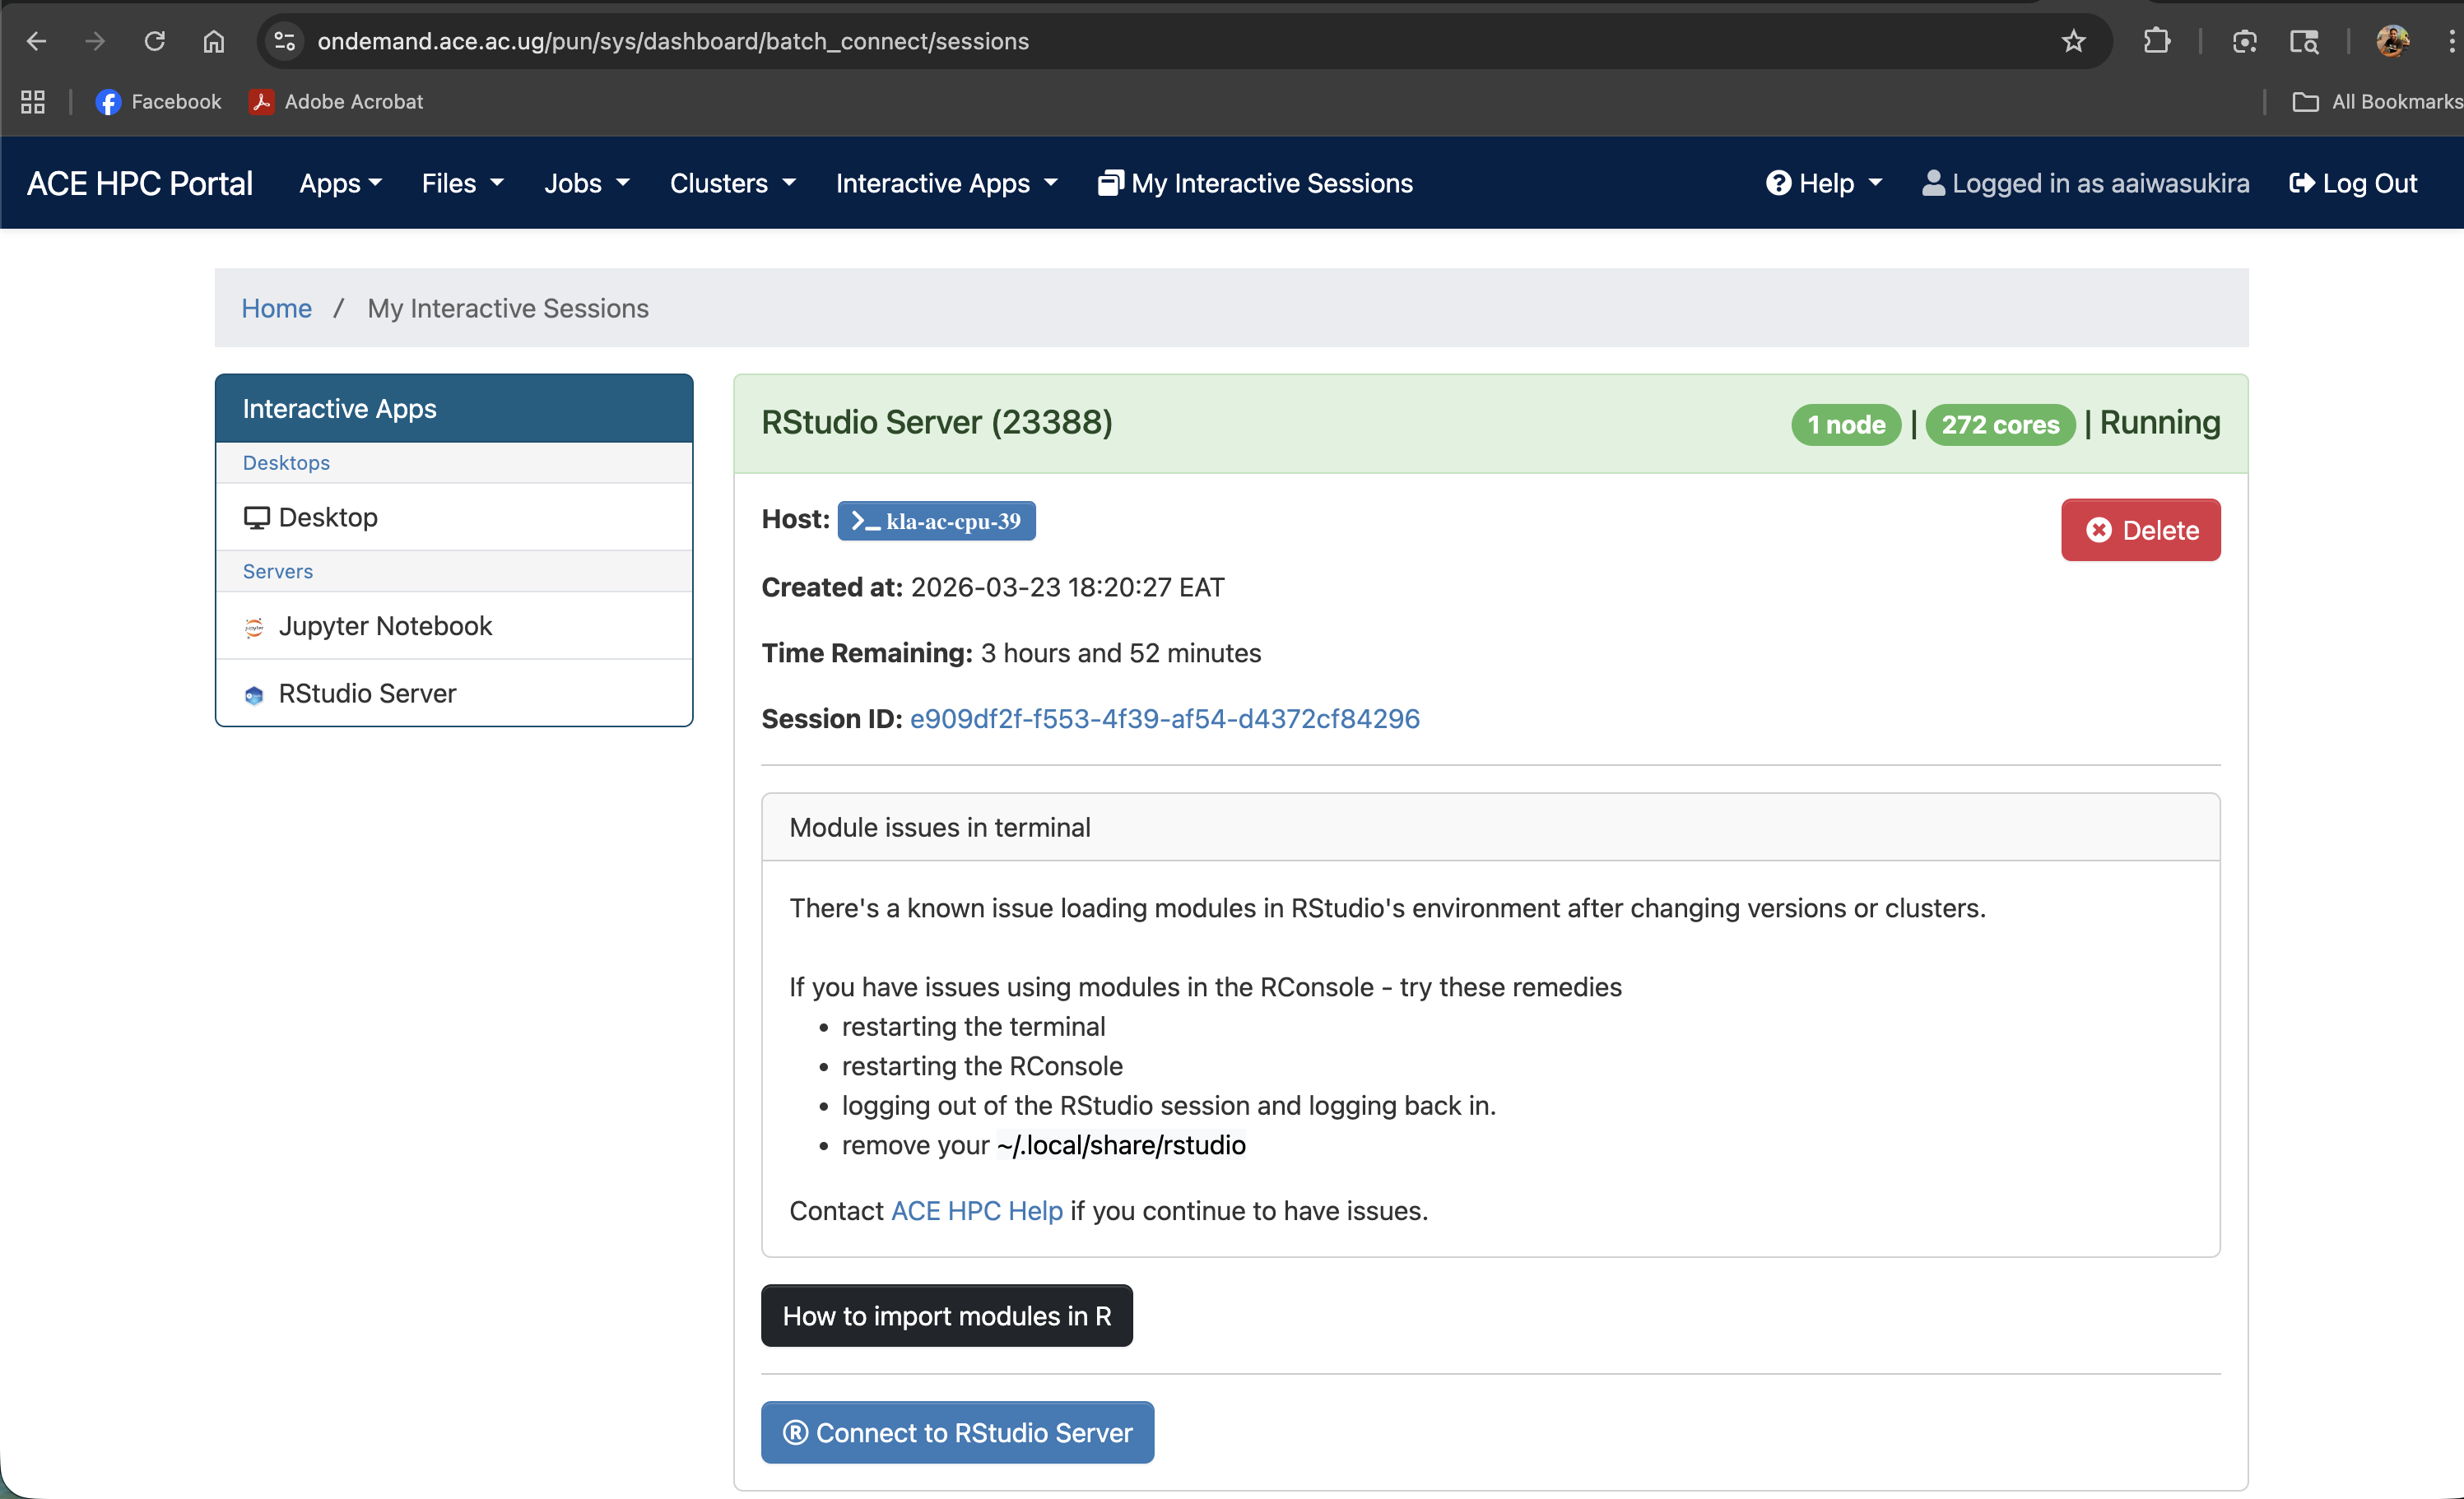2464x1499 pixels.
Task: Expand the Apps dropdown menu
Action: pos(340,182)
